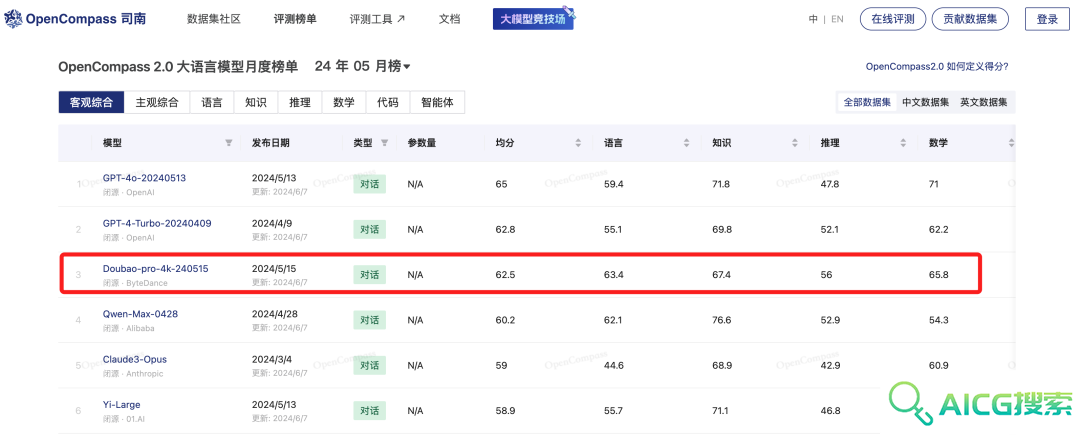Click 语言 score 44.6 for Claude3-Opus
Viewport: 1080px width, 435px height.
coord(614,365)
